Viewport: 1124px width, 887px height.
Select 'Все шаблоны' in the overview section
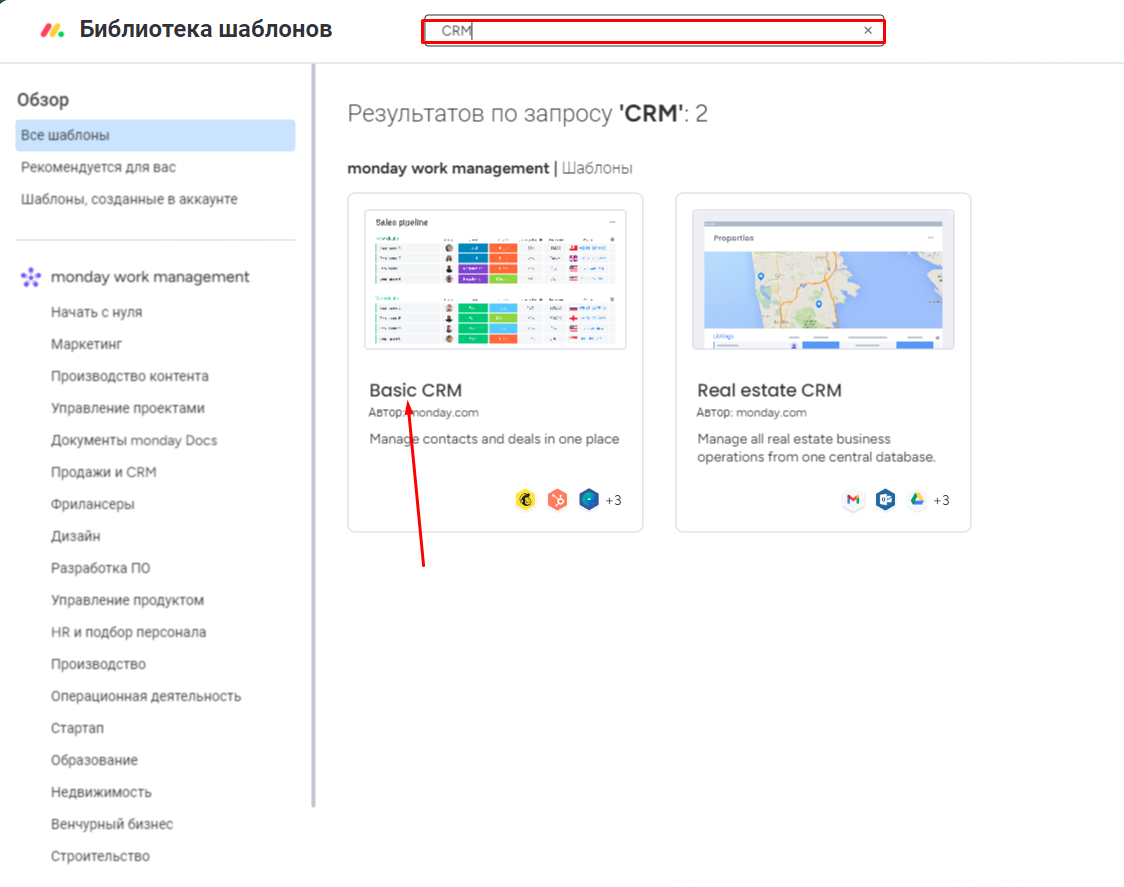pos(66,135)
